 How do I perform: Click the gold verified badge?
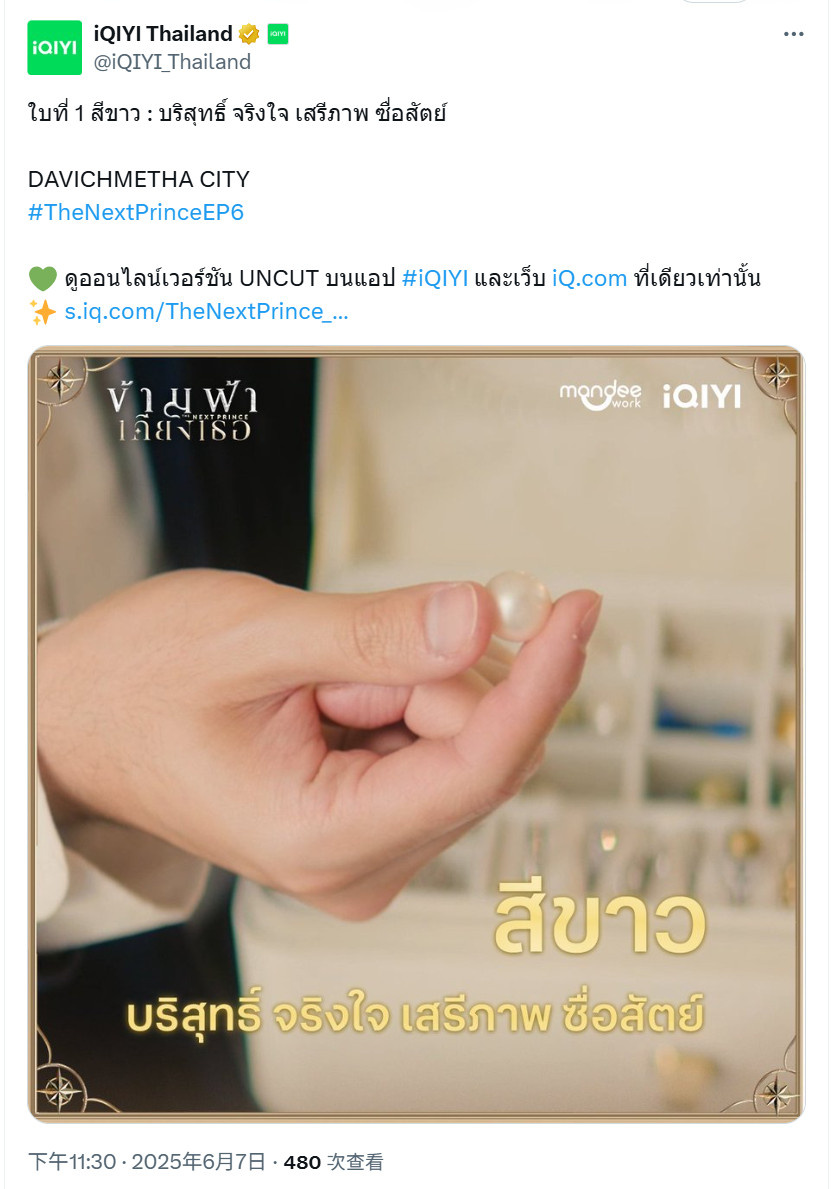pyautogui.click(x=249, y=34)
